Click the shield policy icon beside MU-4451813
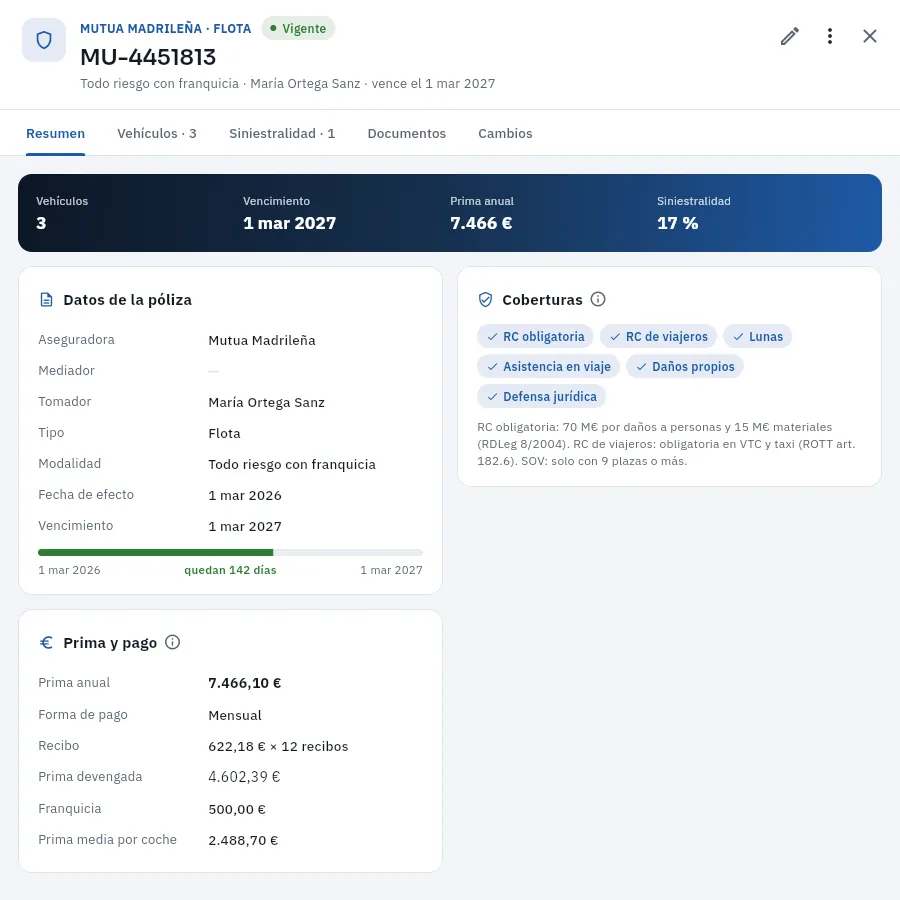 point(44,40)
